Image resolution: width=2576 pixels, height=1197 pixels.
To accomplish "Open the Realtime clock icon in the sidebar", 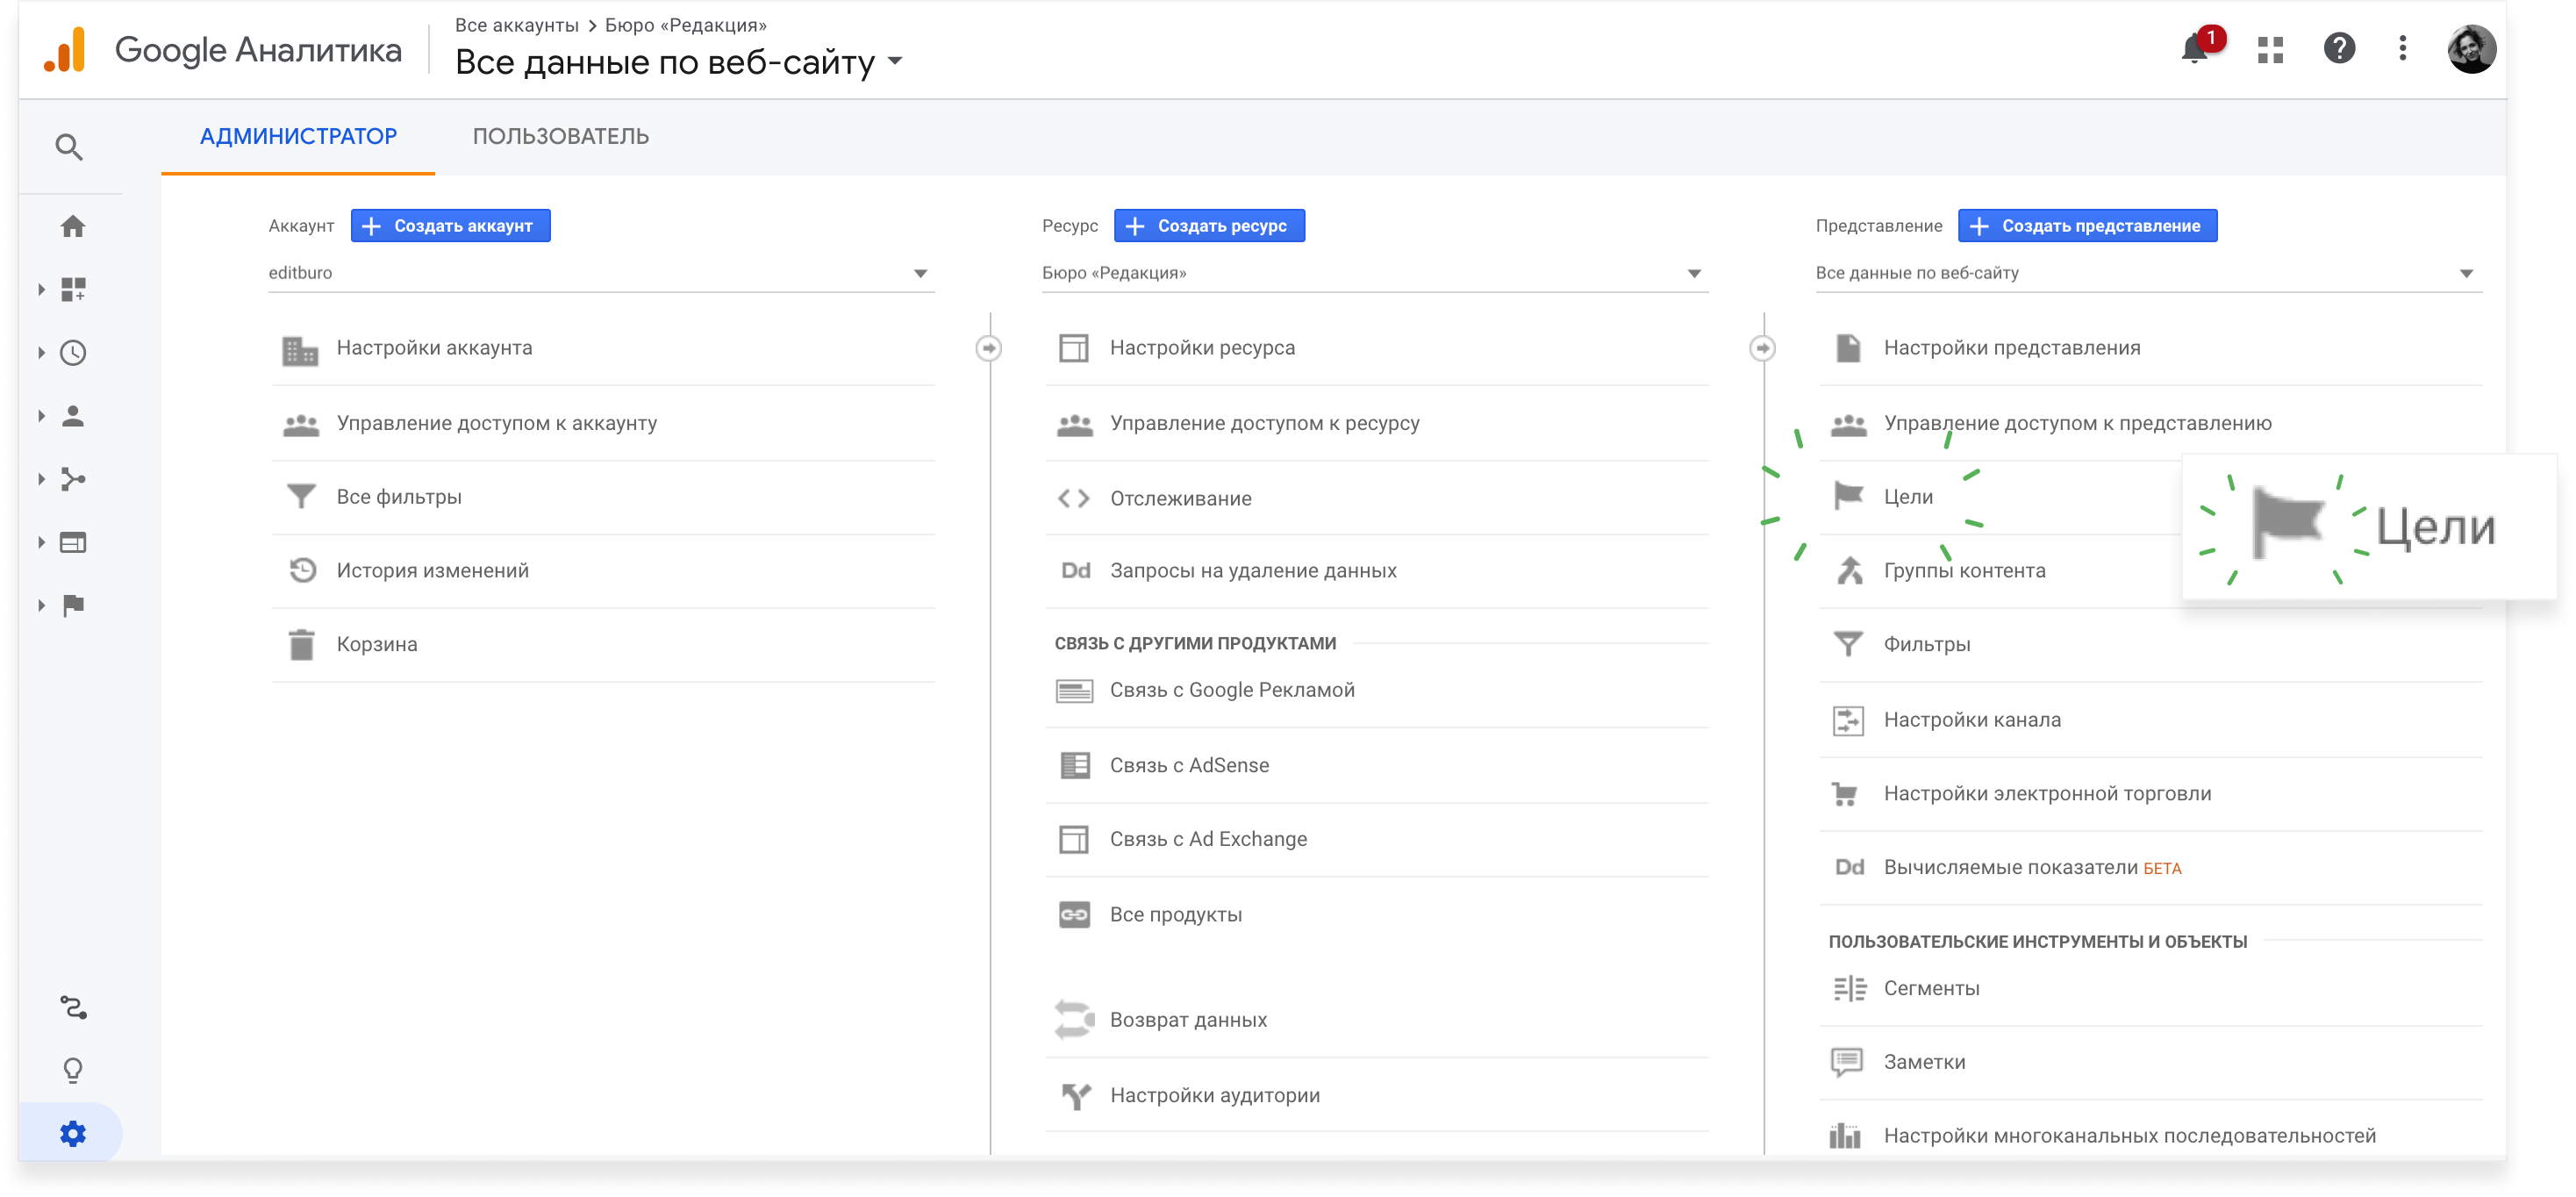I will coord(73,353).
